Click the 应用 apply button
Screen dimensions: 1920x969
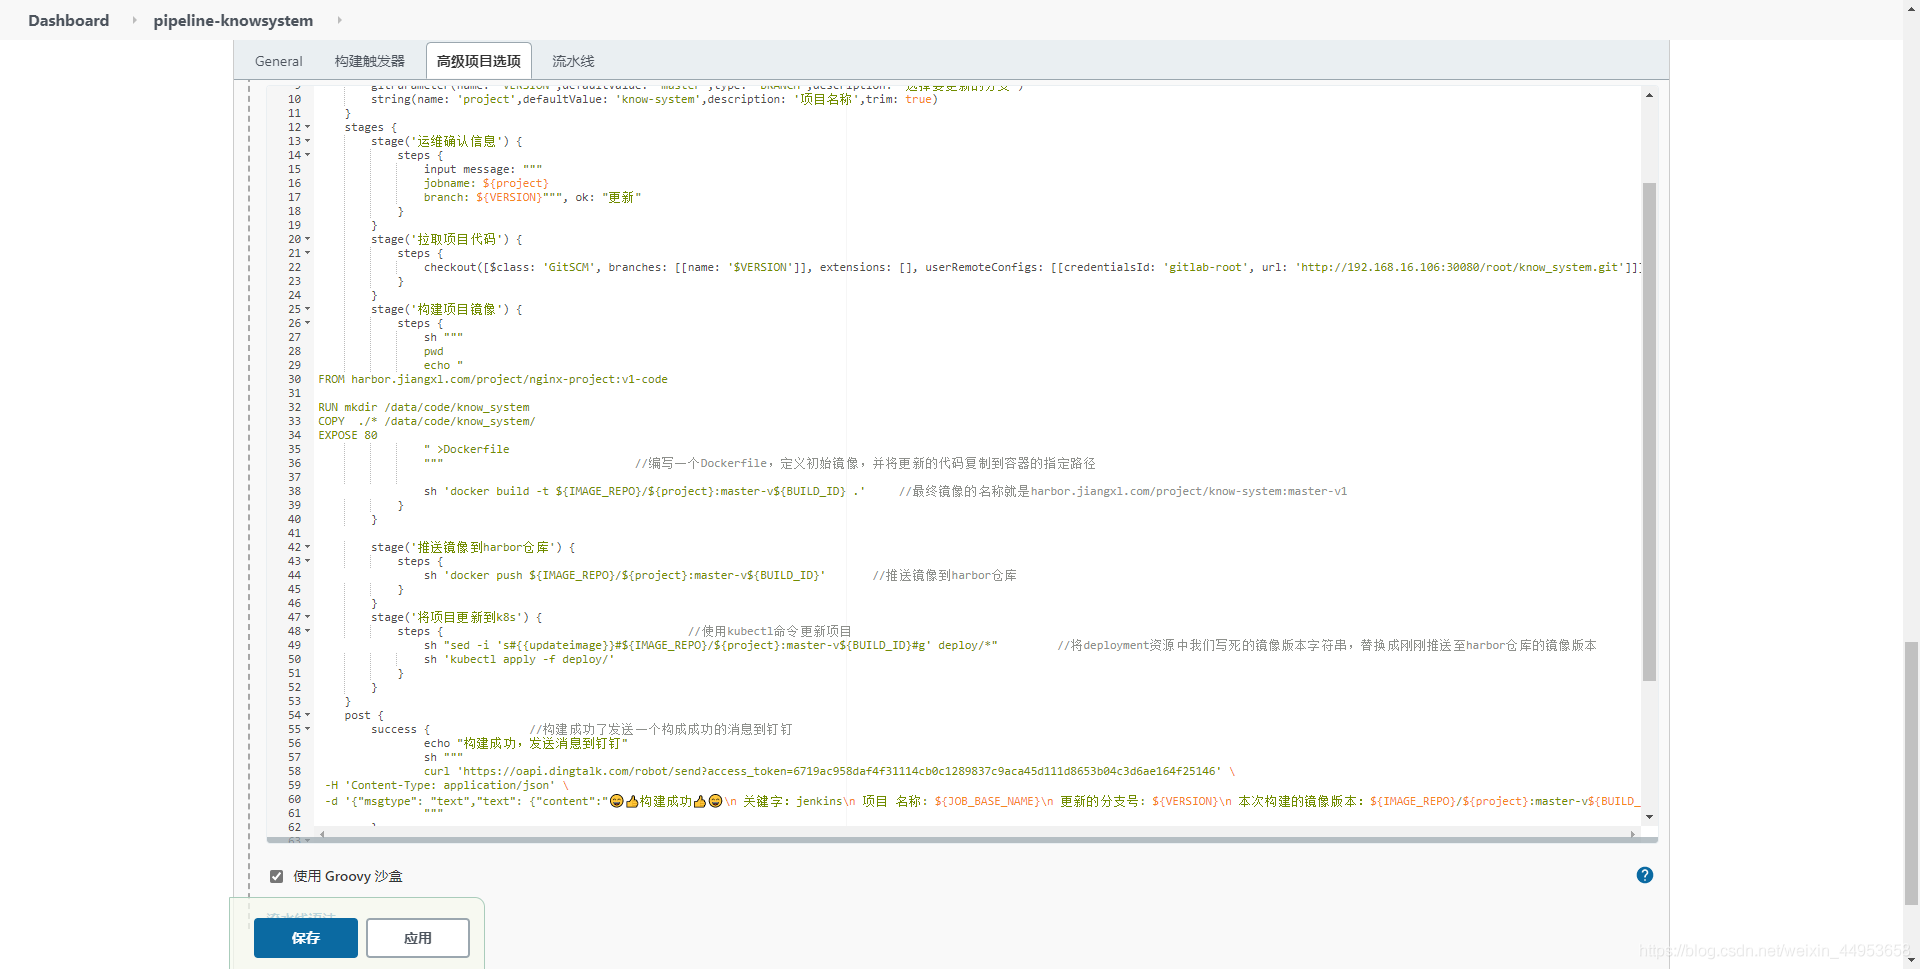click(418, 938)
